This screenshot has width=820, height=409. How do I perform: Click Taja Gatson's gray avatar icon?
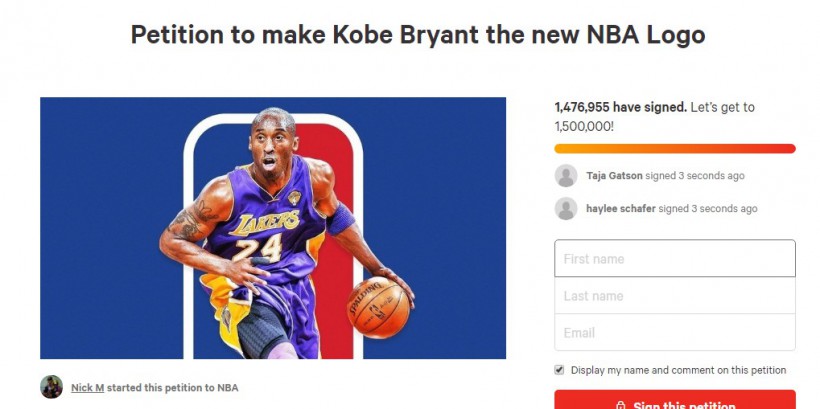click(566, 176)
